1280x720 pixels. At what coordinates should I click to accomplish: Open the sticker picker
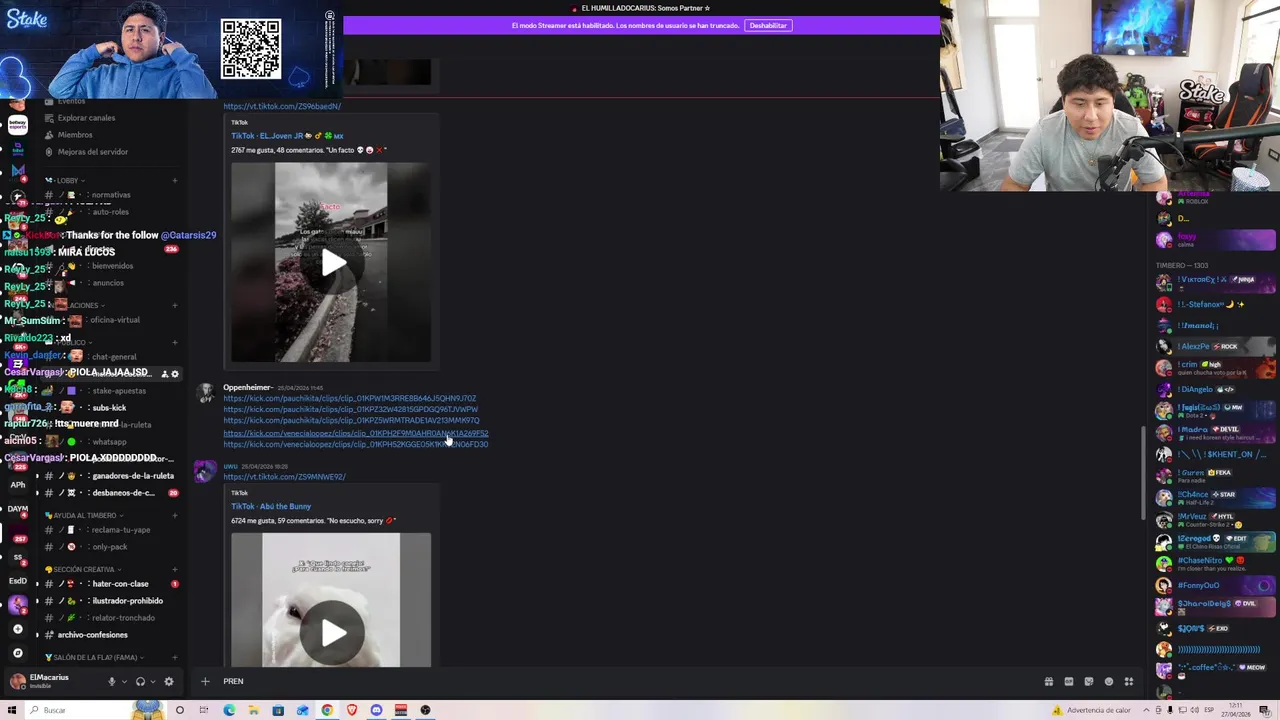click(x=1089, y=682)
